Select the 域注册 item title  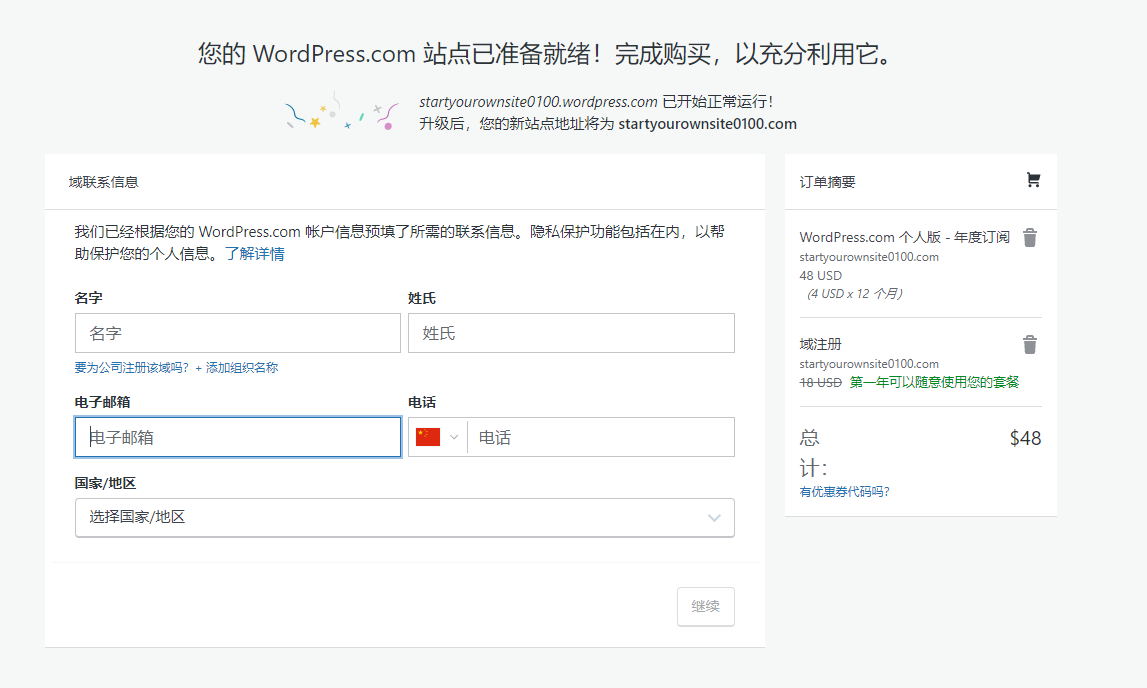coord(821,344)
